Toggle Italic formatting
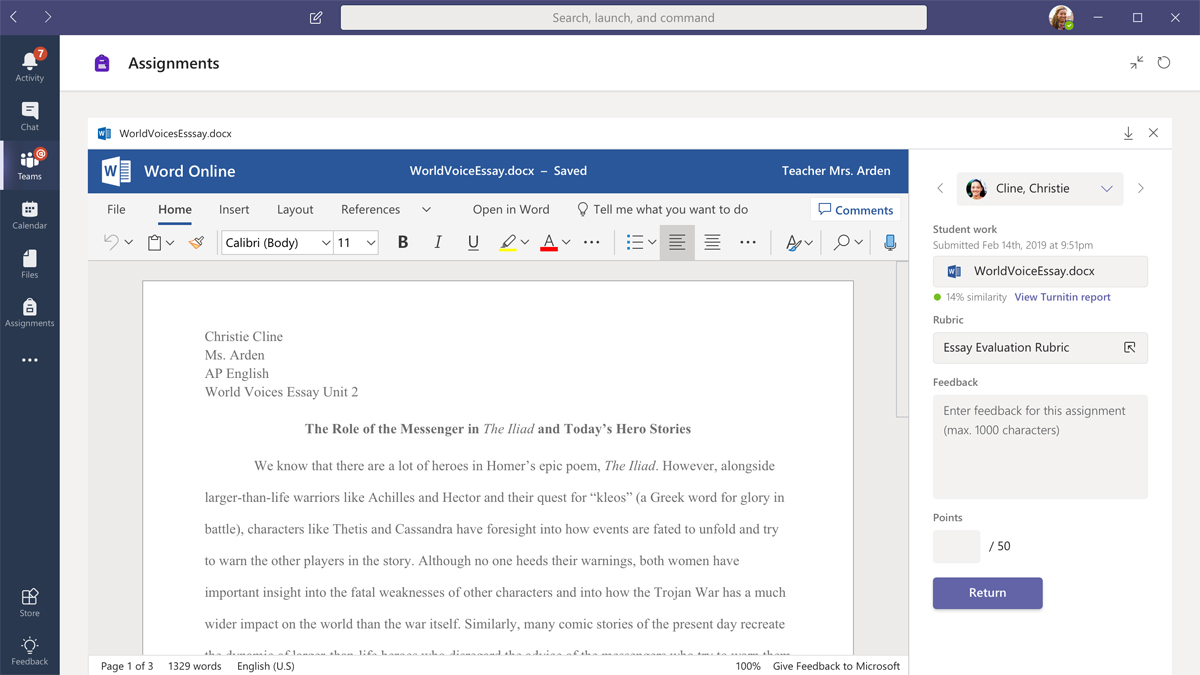Image resolution: width=1200 pixels, height=675 pixels. tap(438, 242)
